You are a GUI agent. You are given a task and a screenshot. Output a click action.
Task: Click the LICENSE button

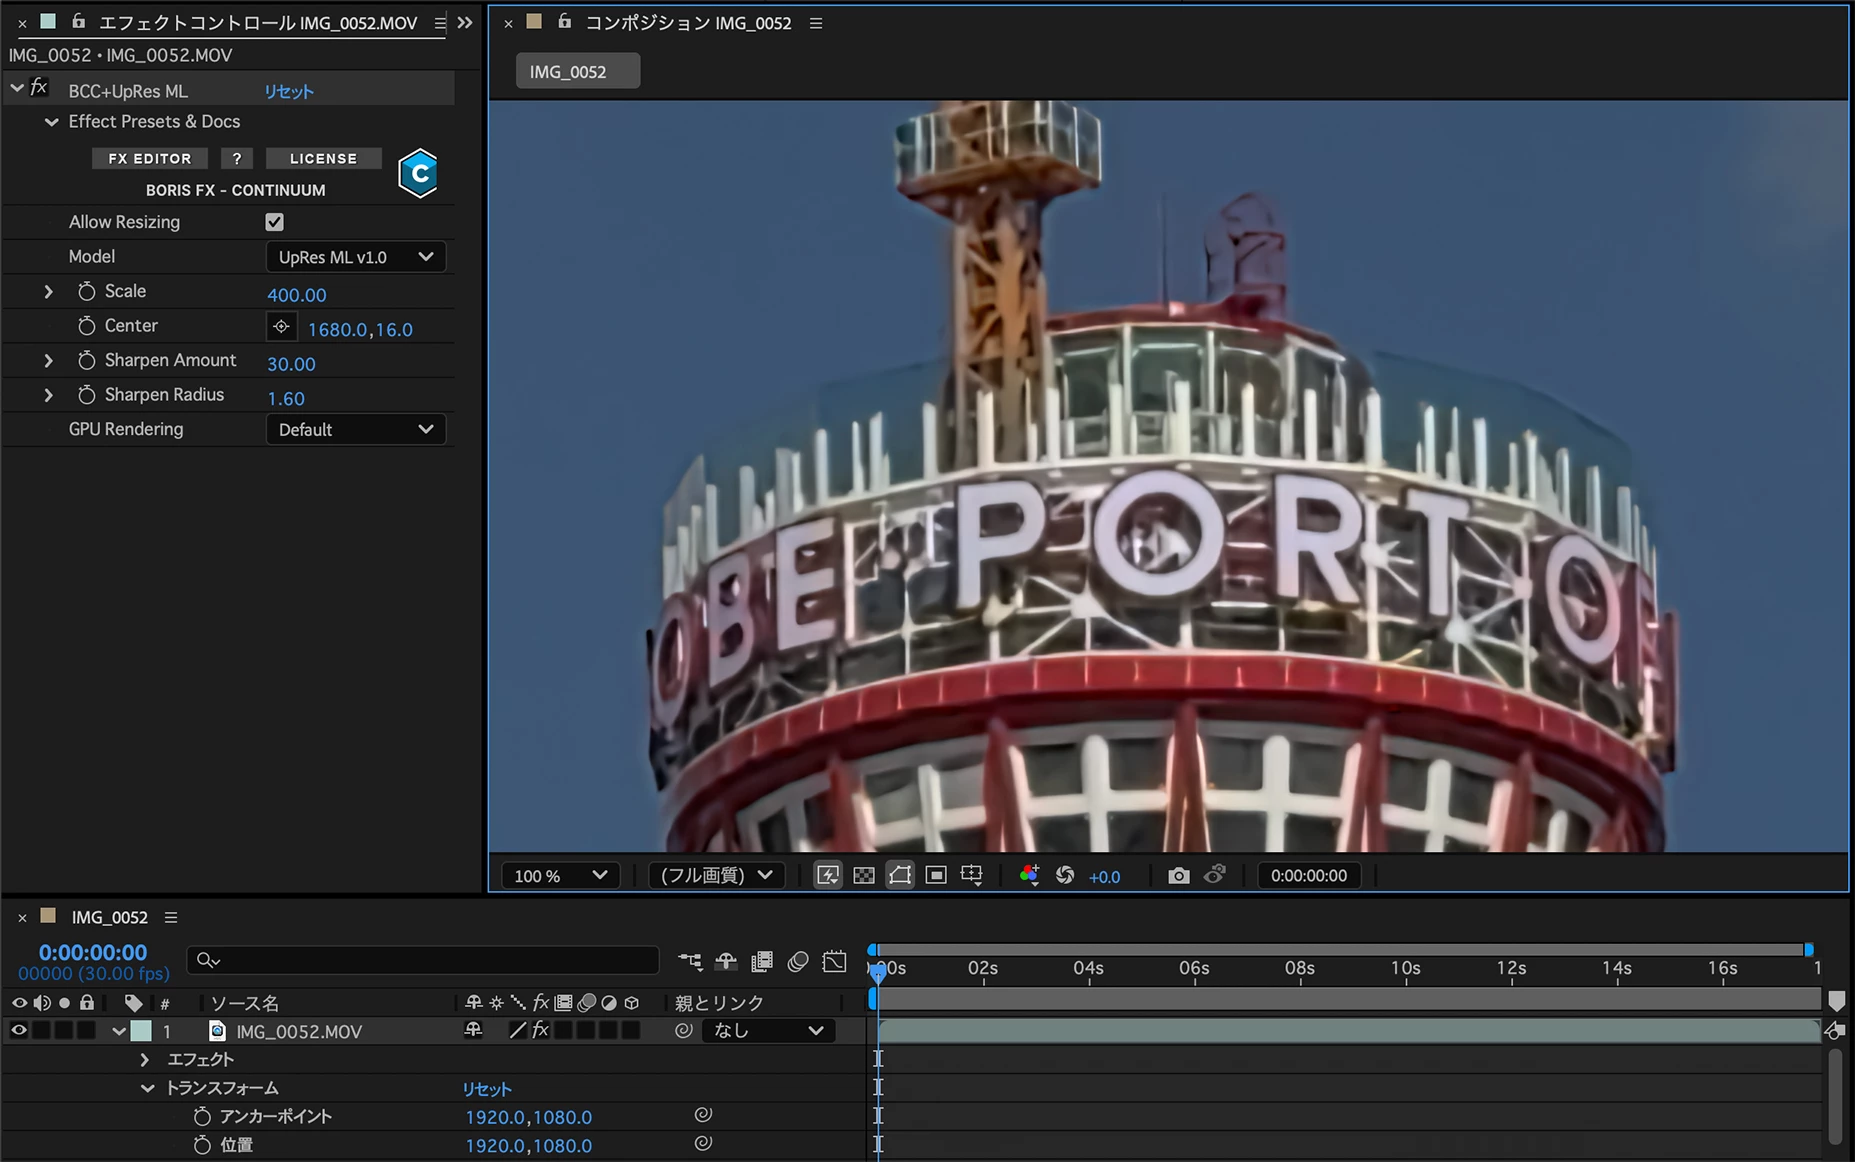(323, 158)
